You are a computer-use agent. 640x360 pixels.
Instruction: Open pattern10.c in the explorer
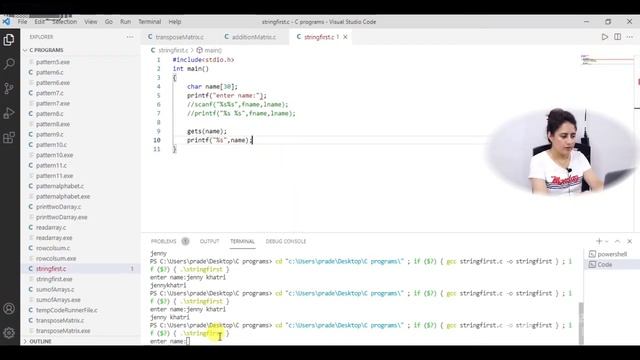[x=51, y=144]
